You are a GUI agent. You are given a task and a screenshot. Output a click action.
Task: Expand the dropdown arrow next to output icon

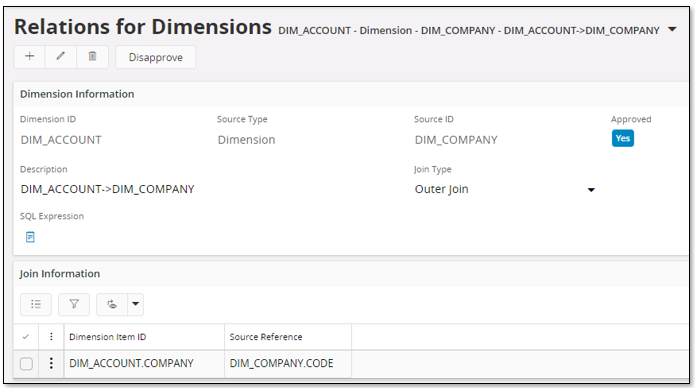[x=136, y=304]
